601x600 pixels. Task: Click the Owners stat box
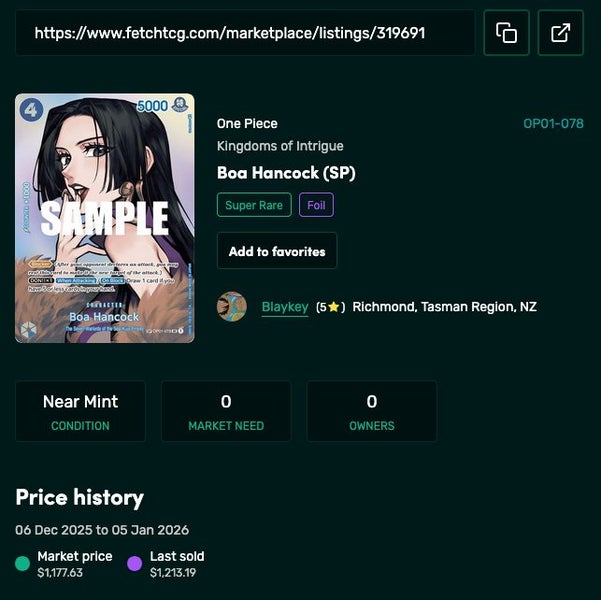(372, 411)
